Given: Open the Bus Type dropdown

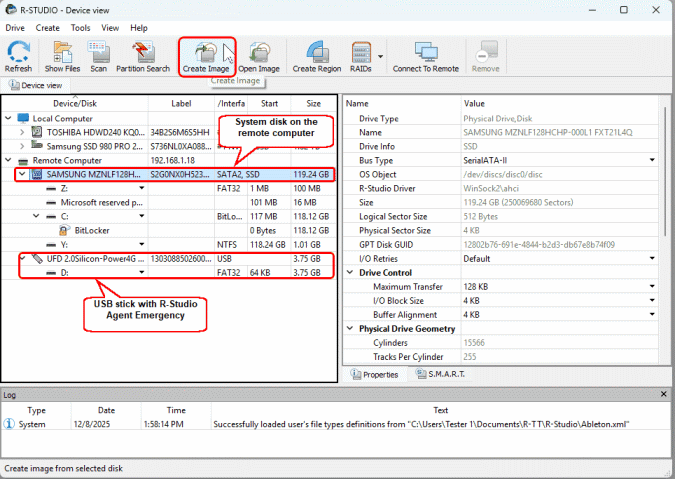Looking at the screenshot, I should 652,160.
